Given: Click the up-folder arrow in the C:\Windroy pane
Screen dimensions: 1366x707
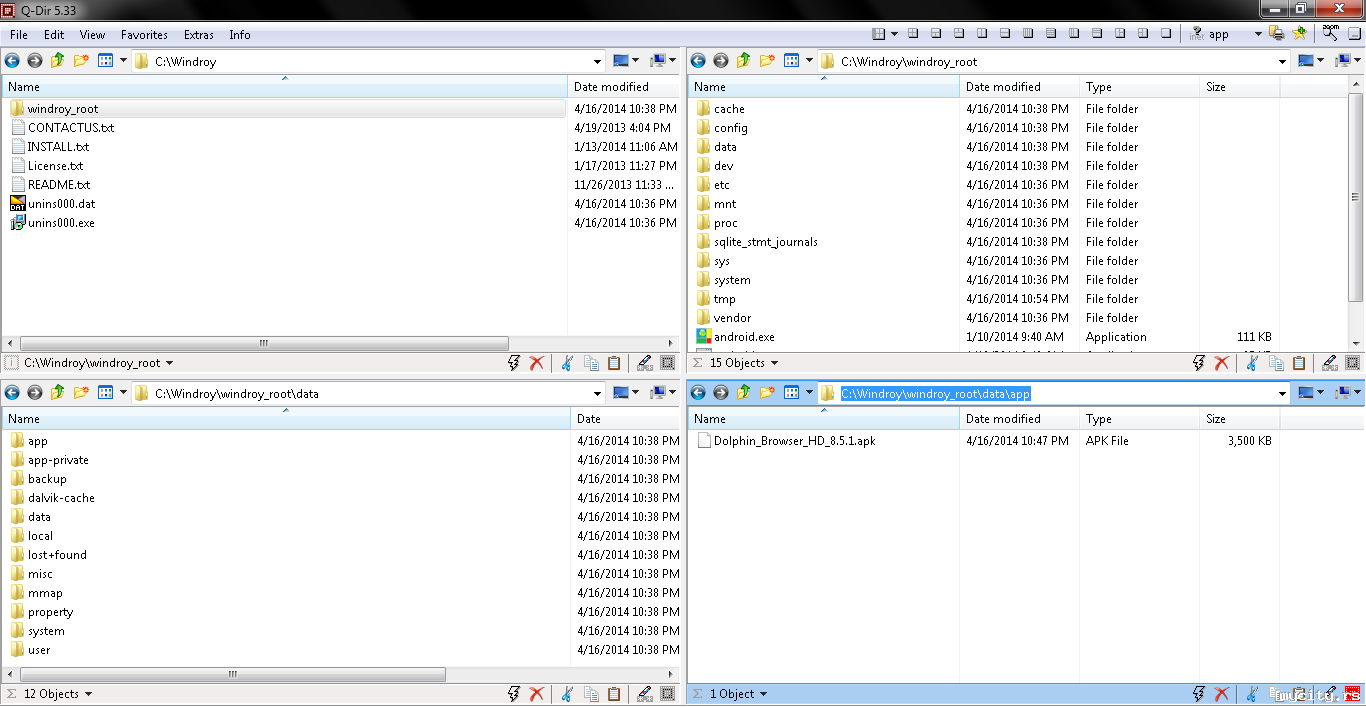Looking at the screenshot, I should click(x=58, y=61).
